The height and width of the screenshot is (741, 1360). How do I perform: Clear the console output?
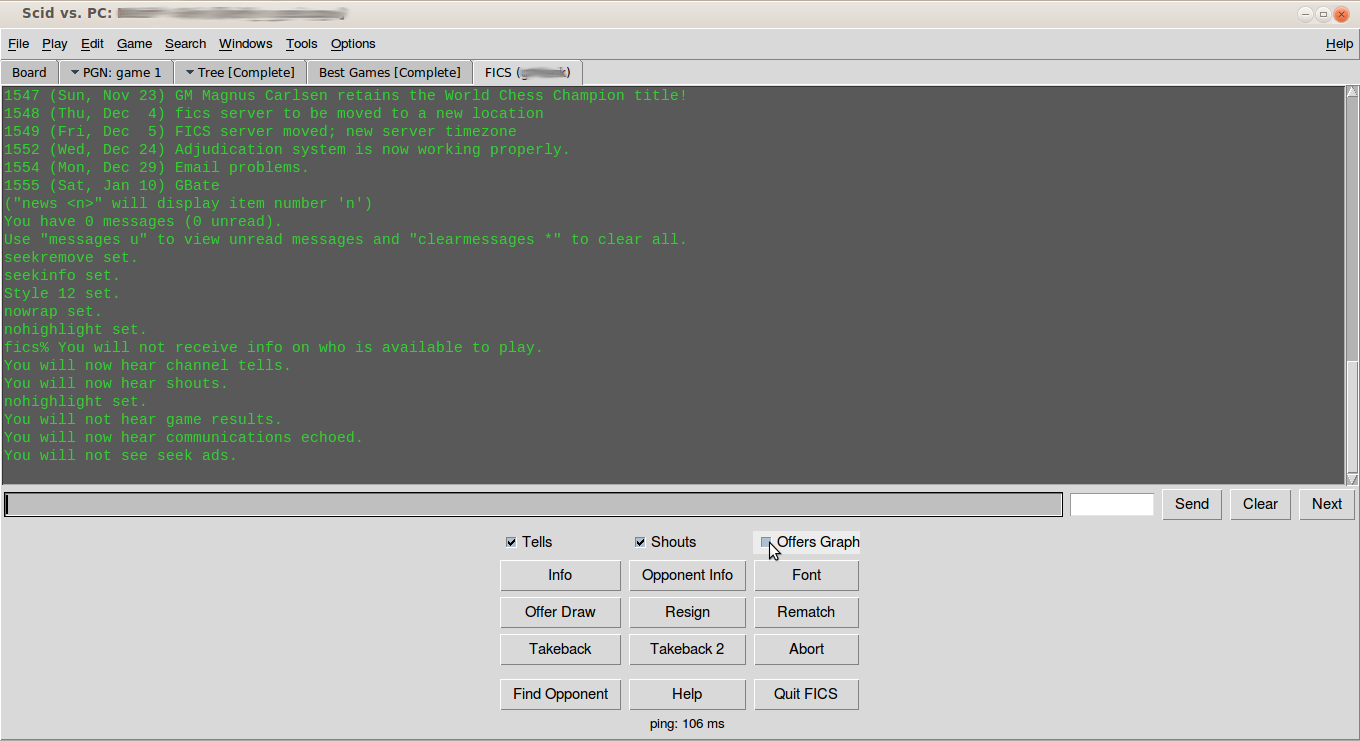[1260, 504]
